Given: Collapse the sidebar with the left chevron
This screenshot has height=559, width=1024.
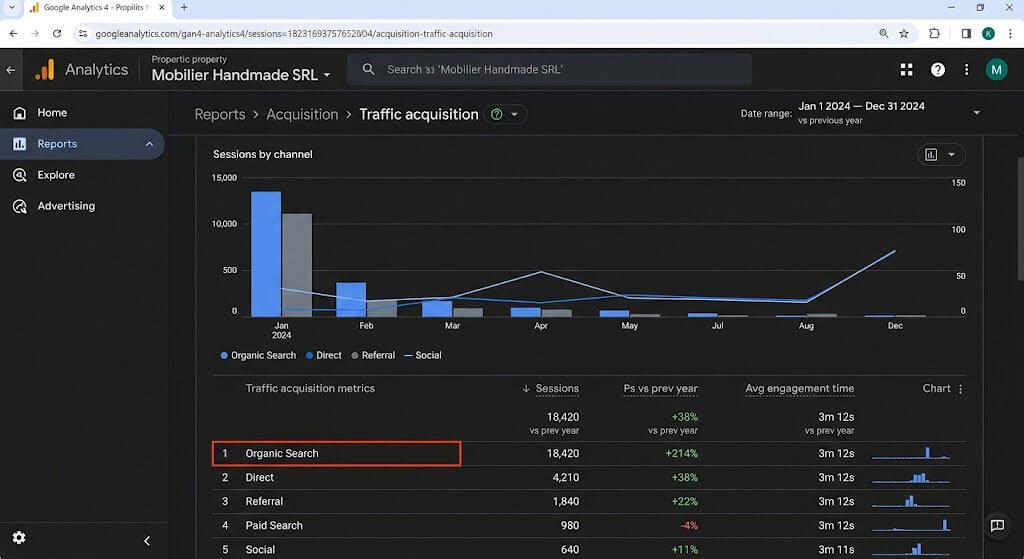Looking at the screenshot, I should [147, 540].
